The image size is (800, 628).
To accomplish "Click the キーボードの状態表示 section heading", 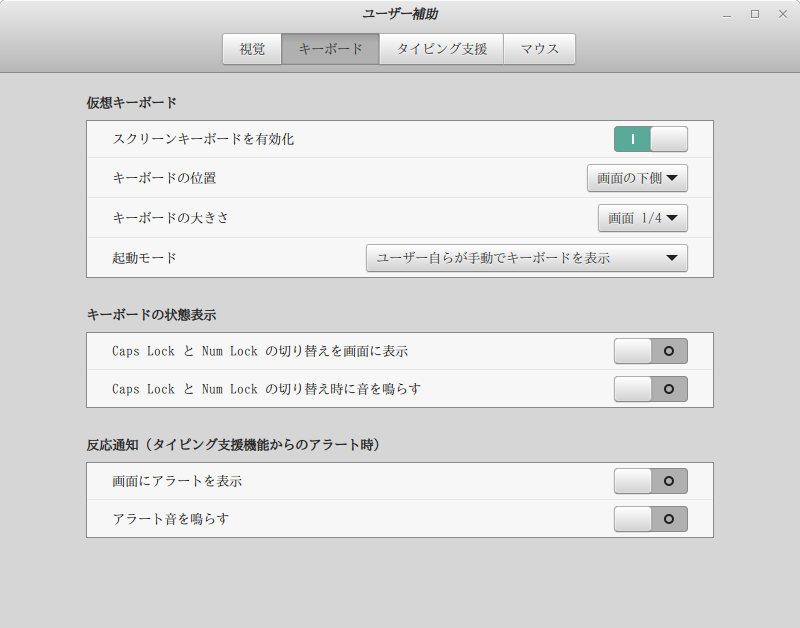I will (x=152, y=314).
